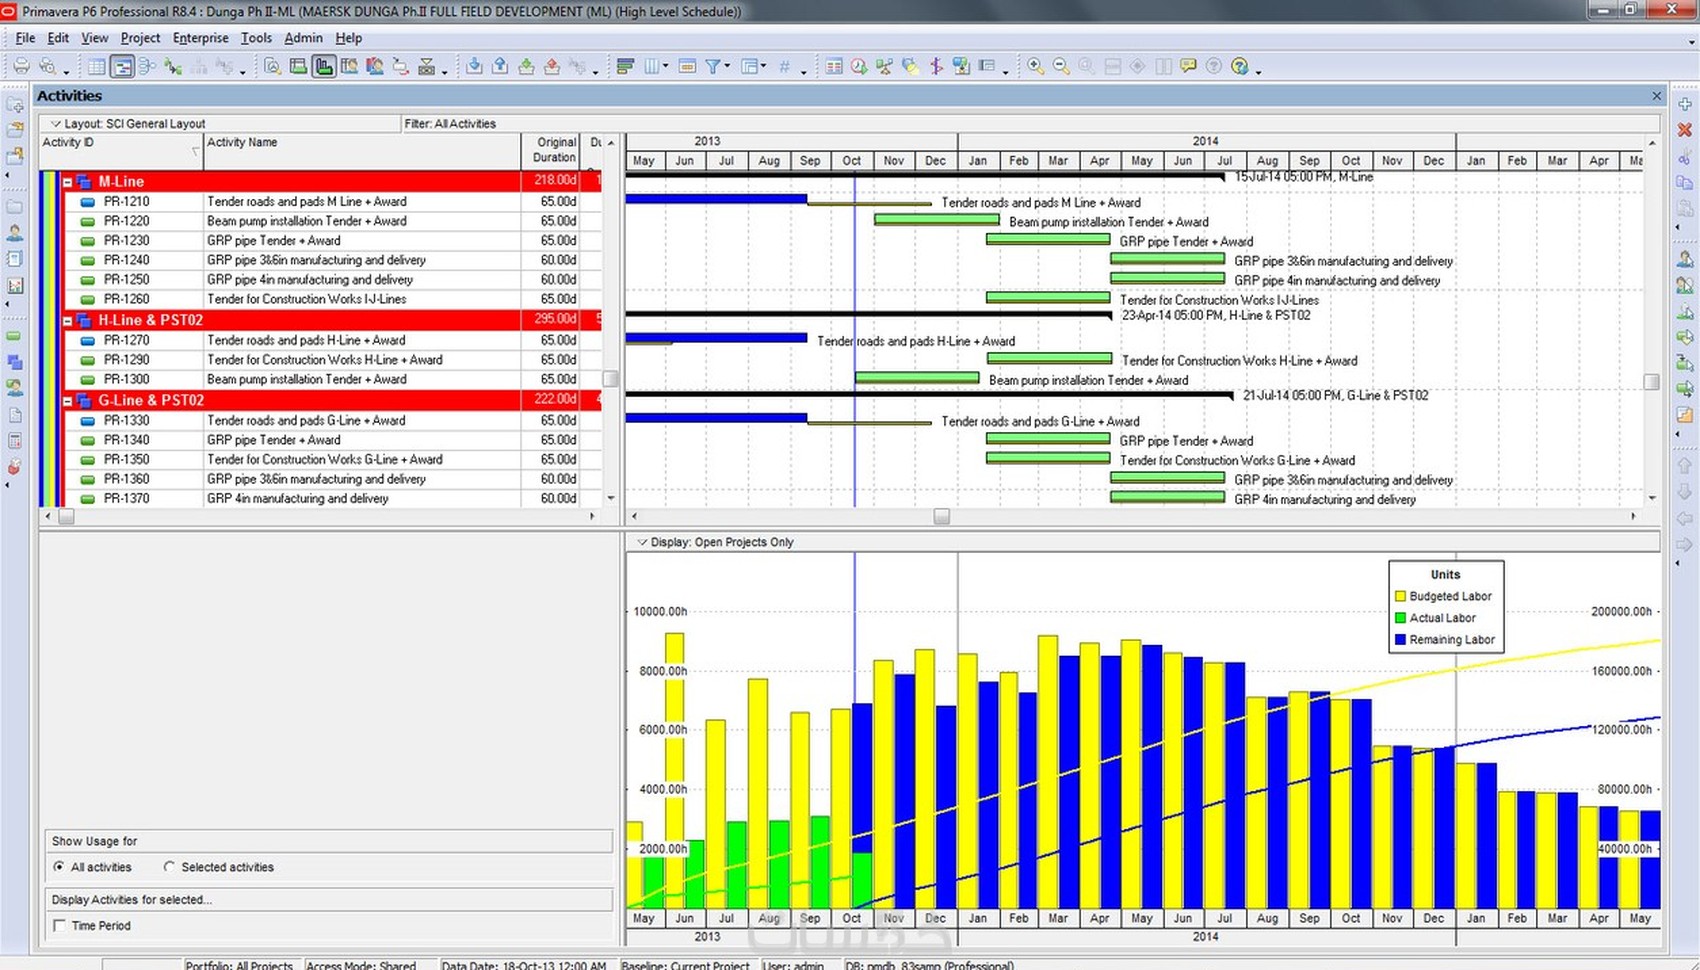The width and height of the screenshot is (1700, 970).
Task: Open Print Preview from the toolbar
Action: pyautogui.click(x=47, y=66)
